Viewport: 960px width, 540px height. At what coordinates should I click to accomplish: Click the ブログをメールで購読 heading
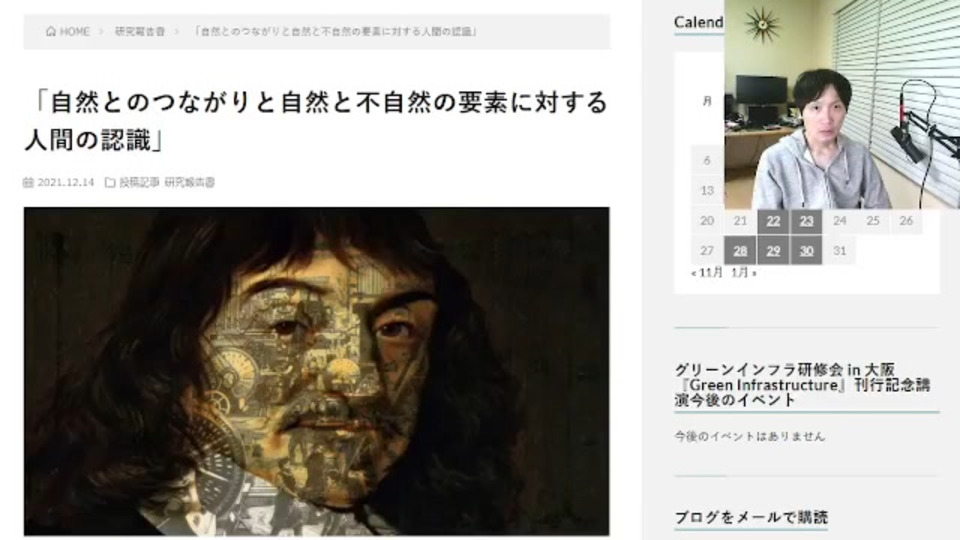point(751,517)
